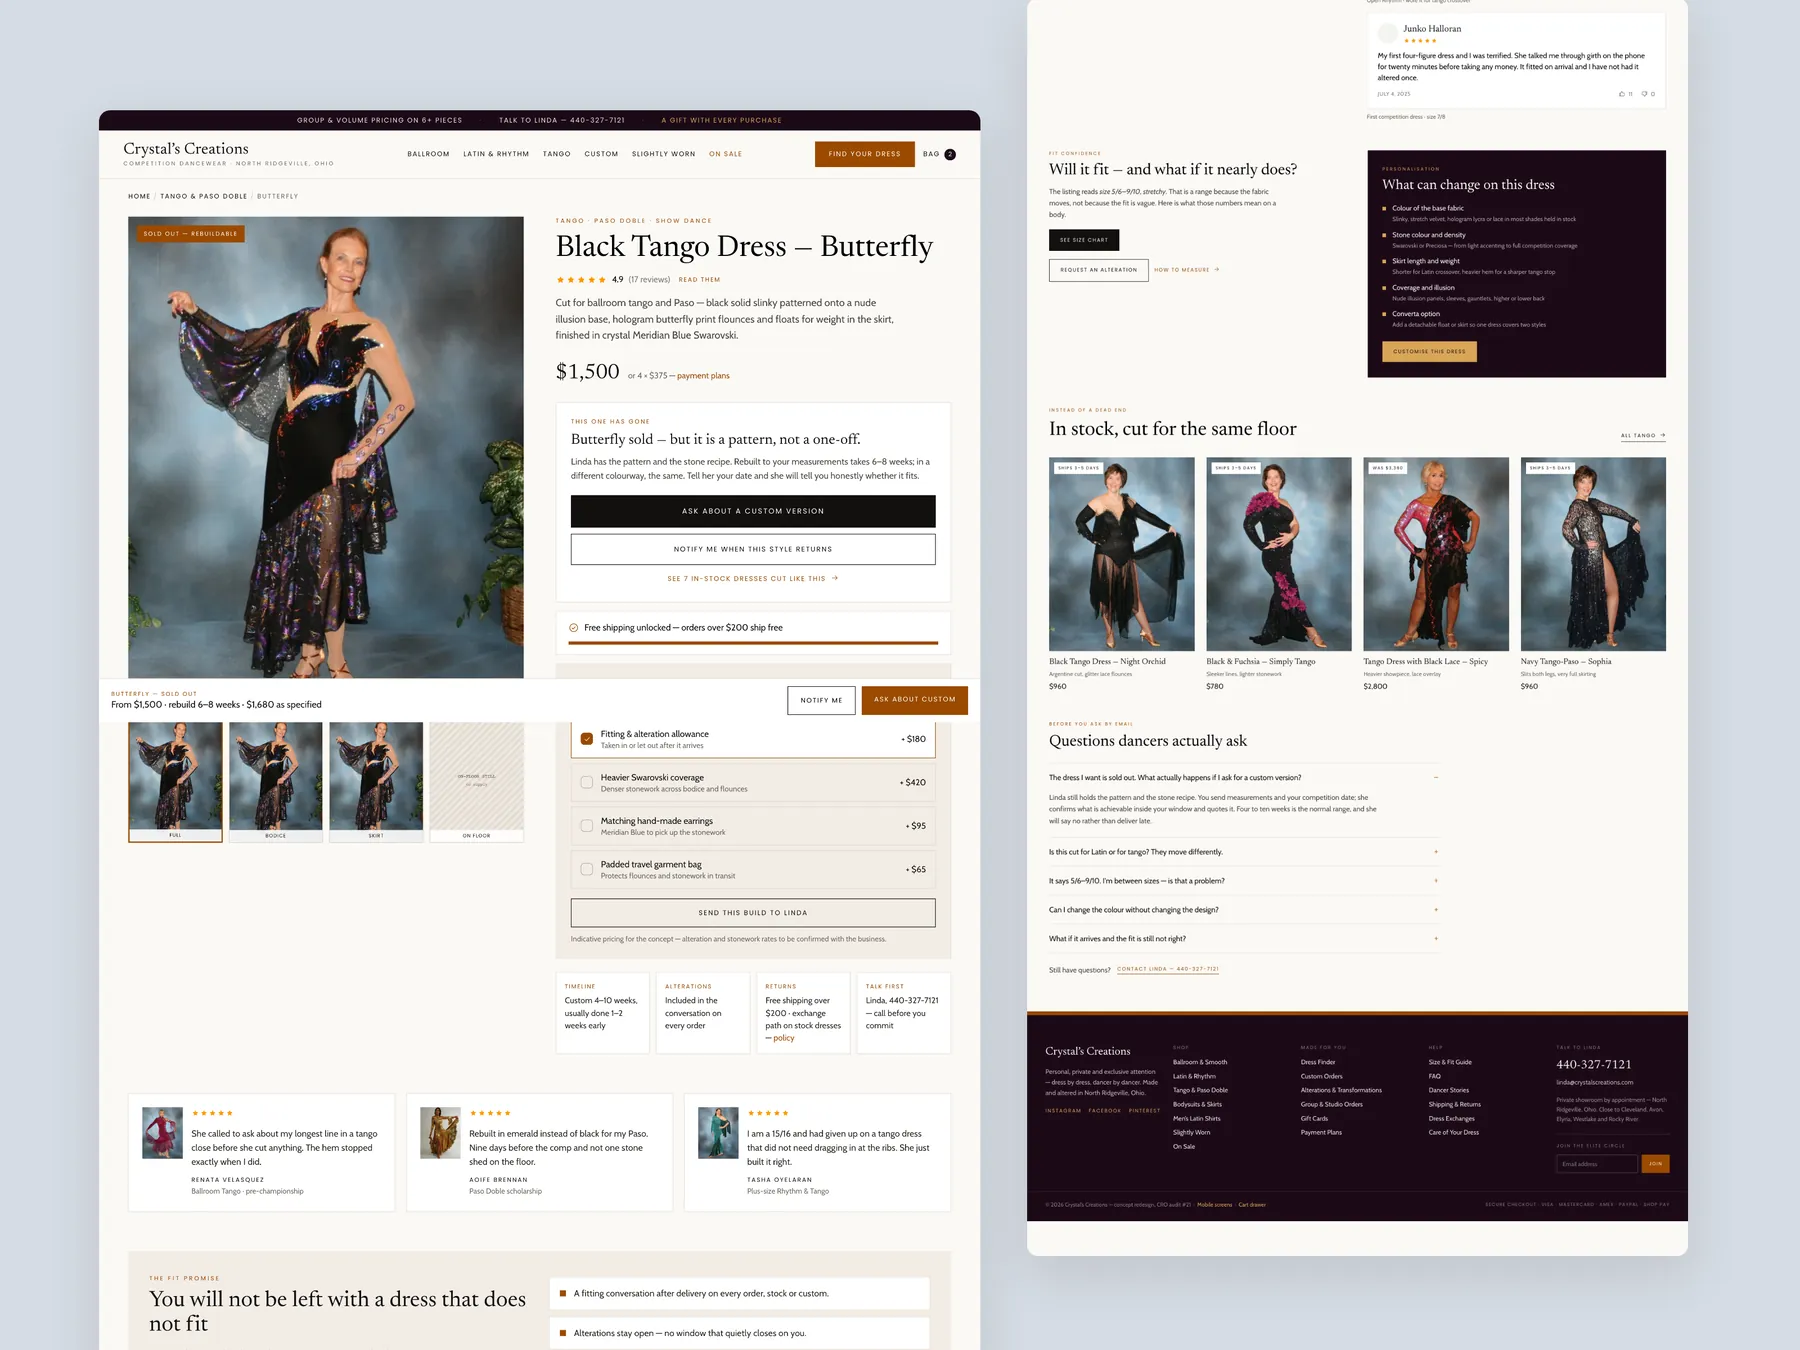
Task: Click the bag count badge in the header
Action: (950, 154)
